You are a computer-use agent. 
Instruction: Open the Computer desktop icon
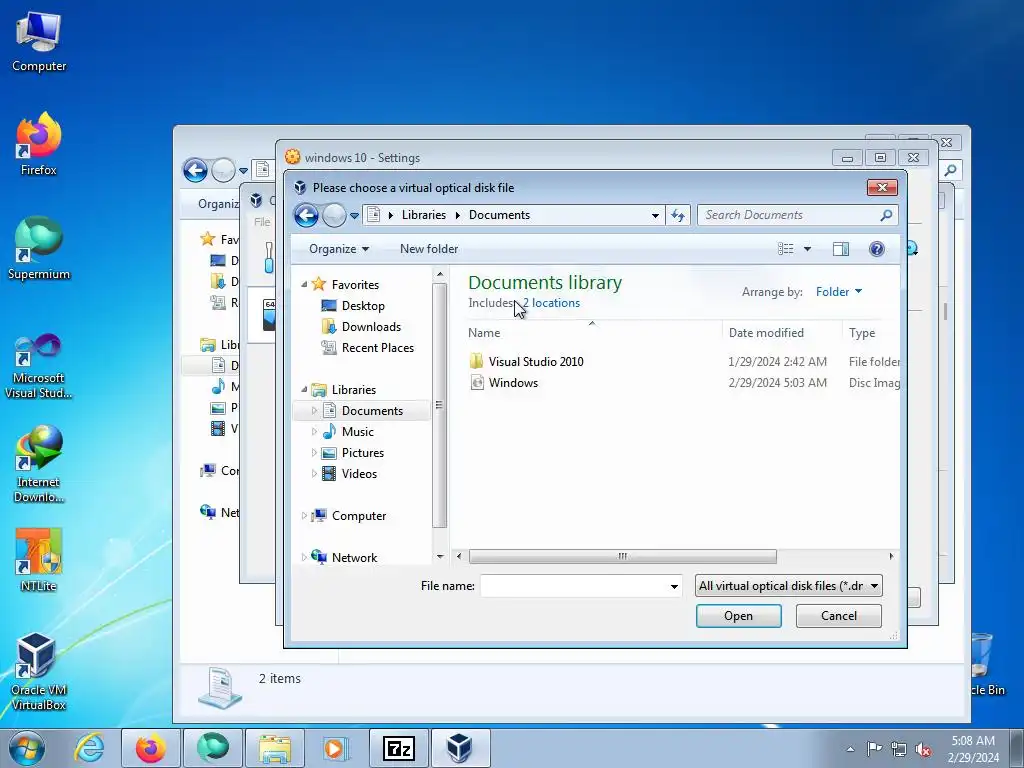(x=39, y=42)
